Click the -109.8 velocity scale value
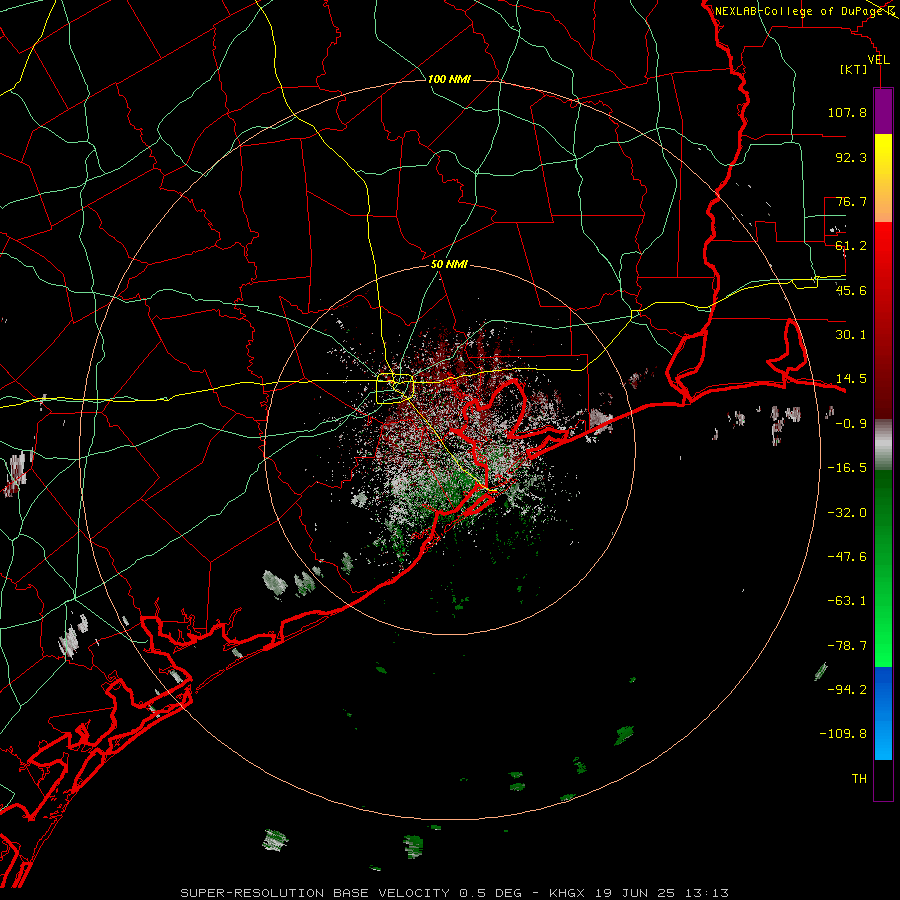The width and height of the screenshot is (900, 900). (843, 734)
